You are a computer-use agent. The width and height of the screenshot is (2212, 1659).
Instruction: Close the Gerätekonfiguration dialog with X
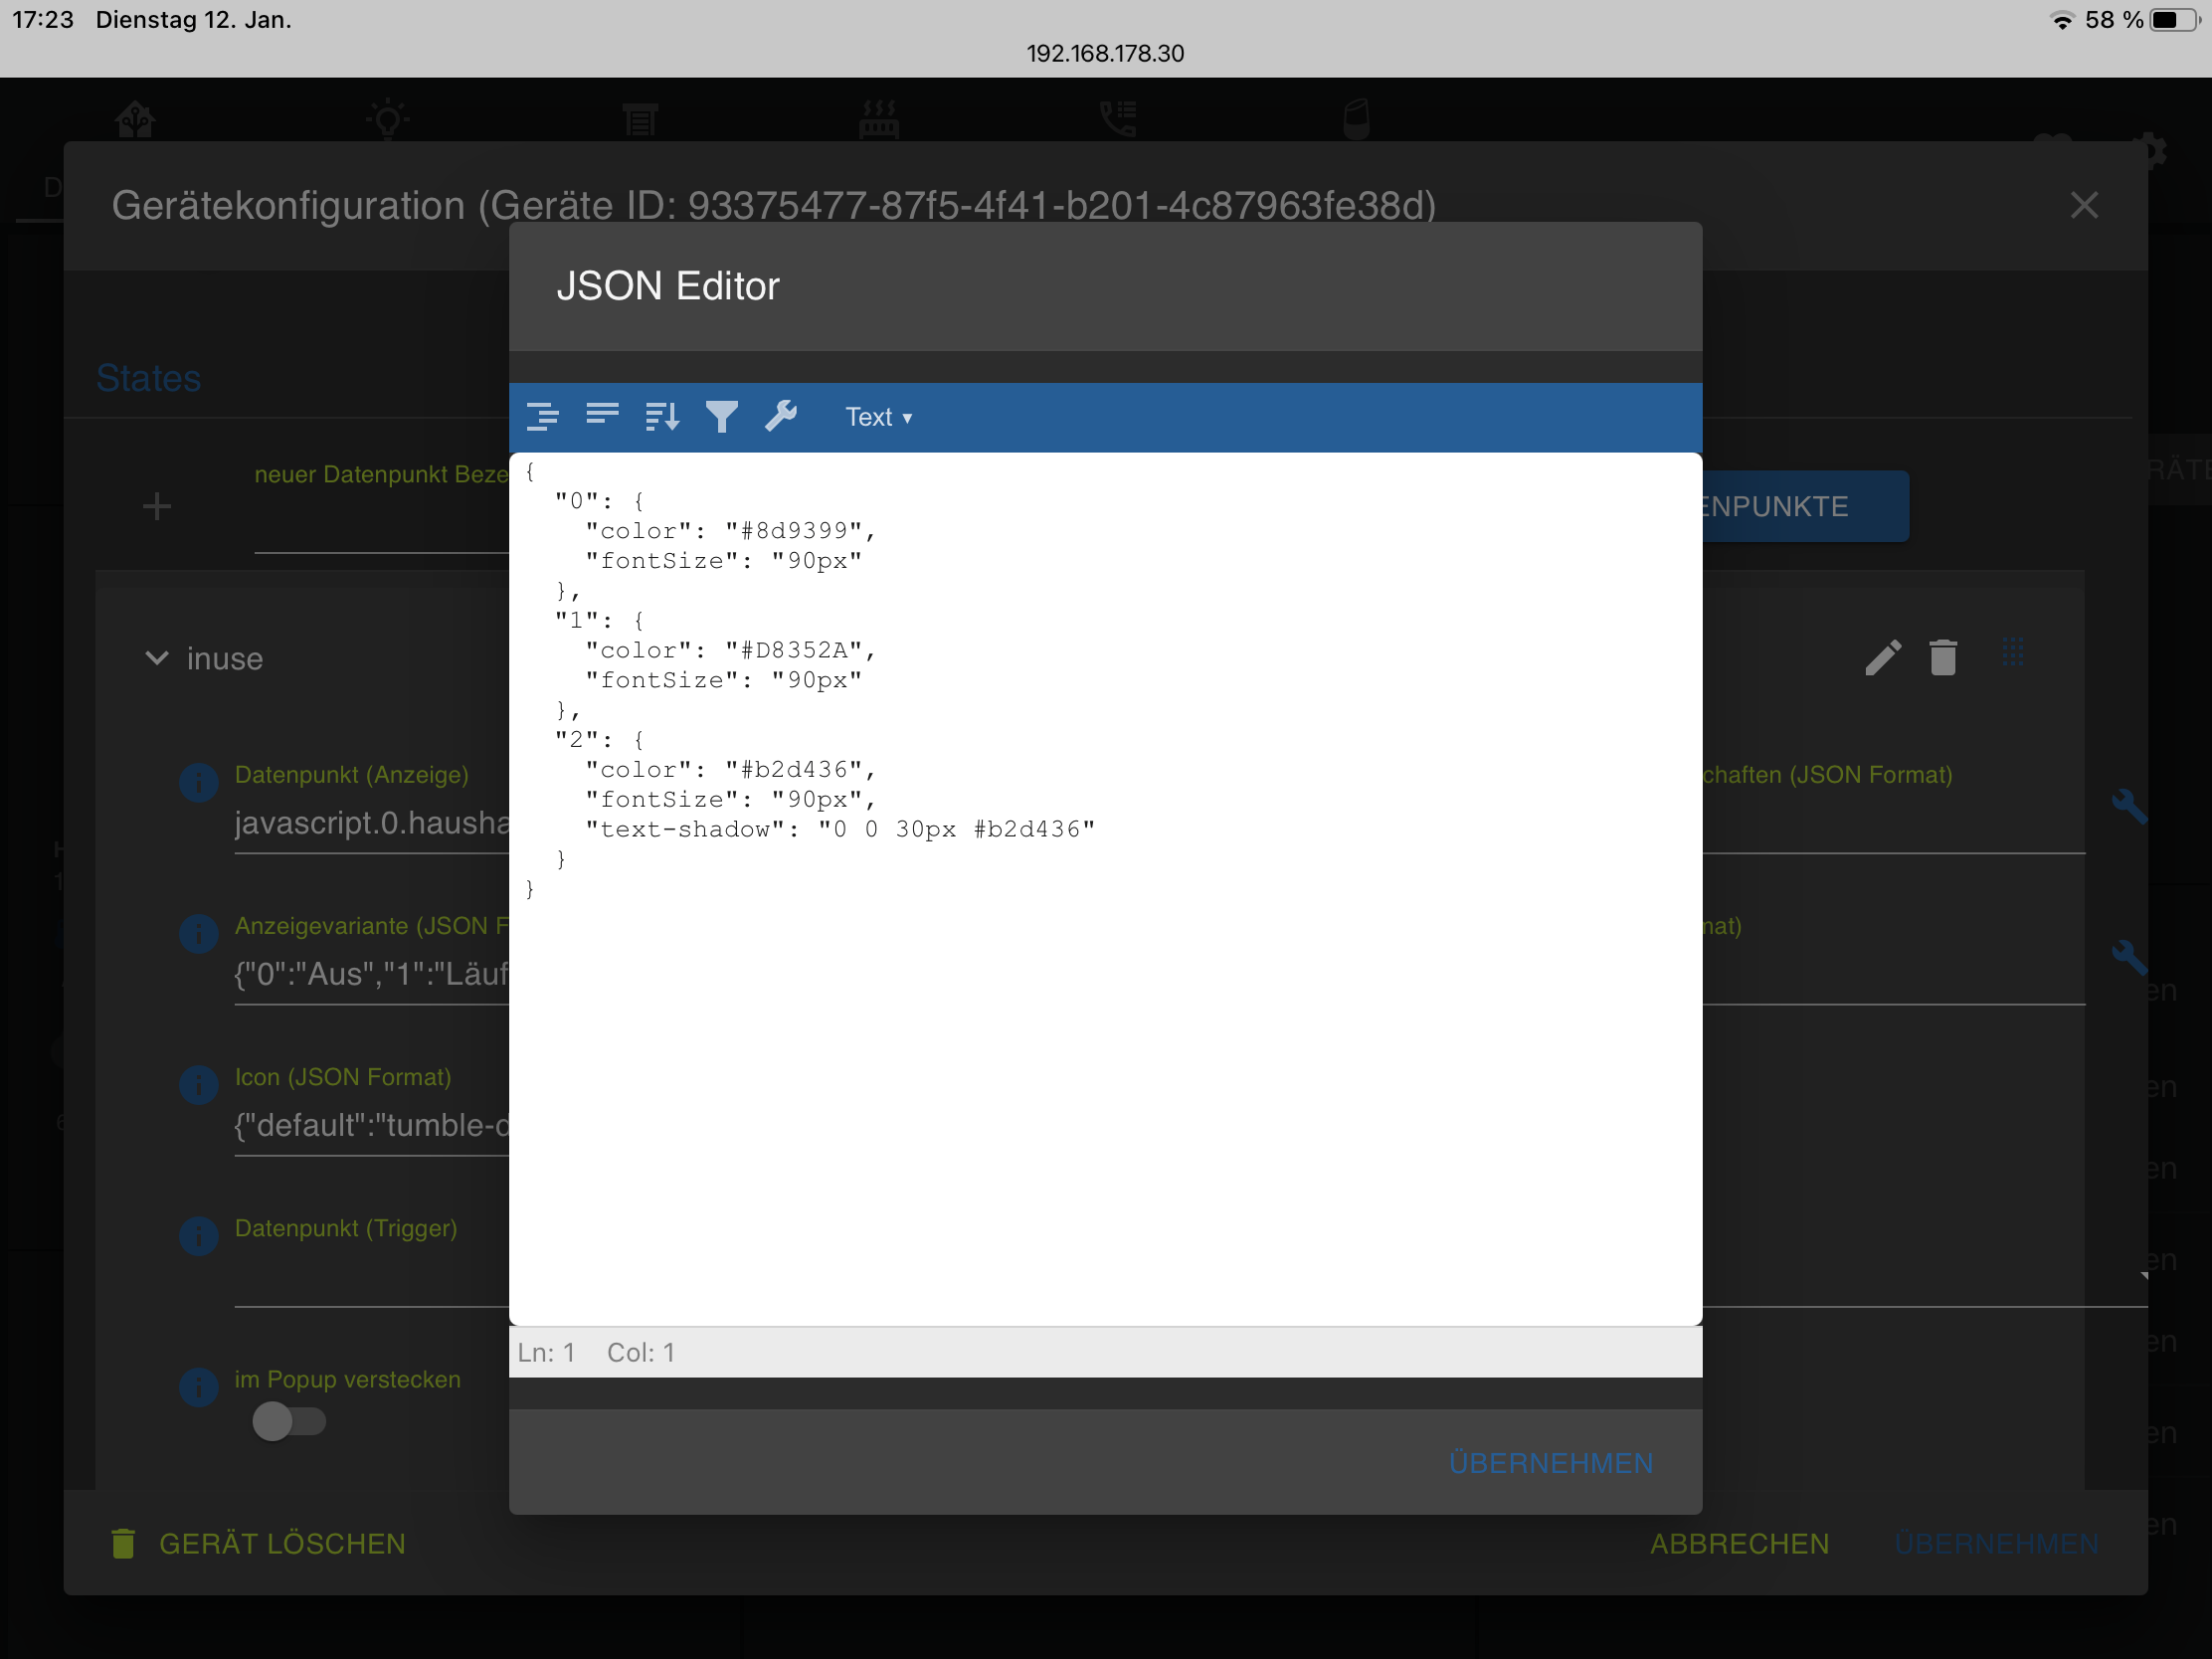[x=2083, y=206]
